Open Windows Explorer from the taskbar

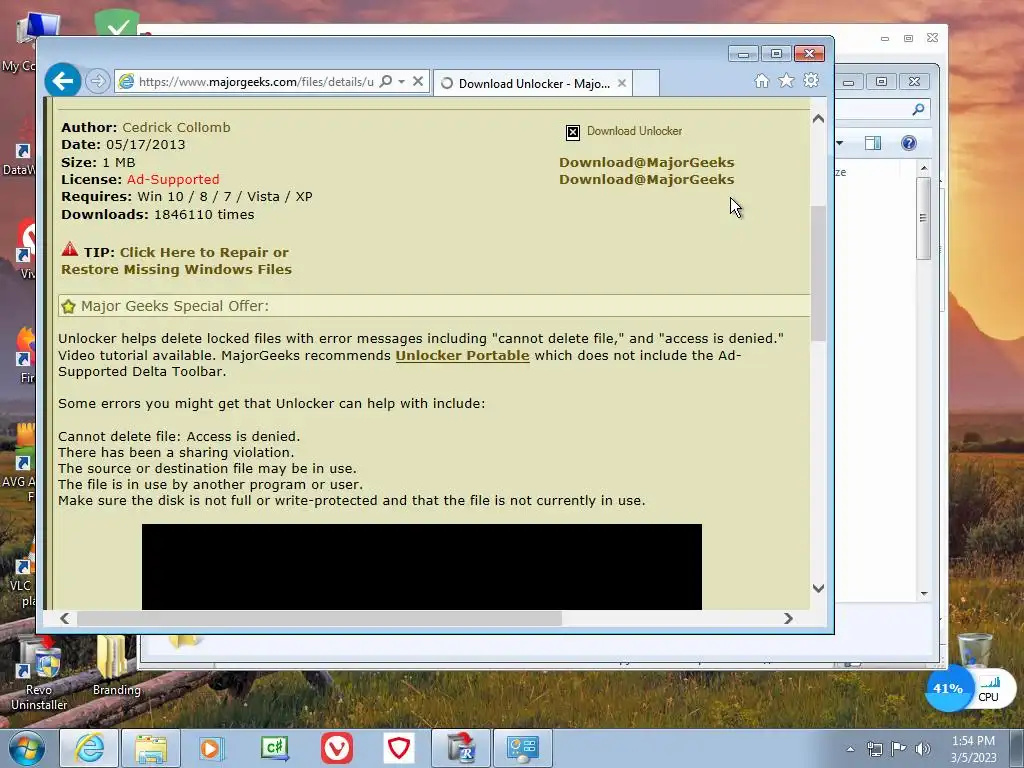point(151,748)
